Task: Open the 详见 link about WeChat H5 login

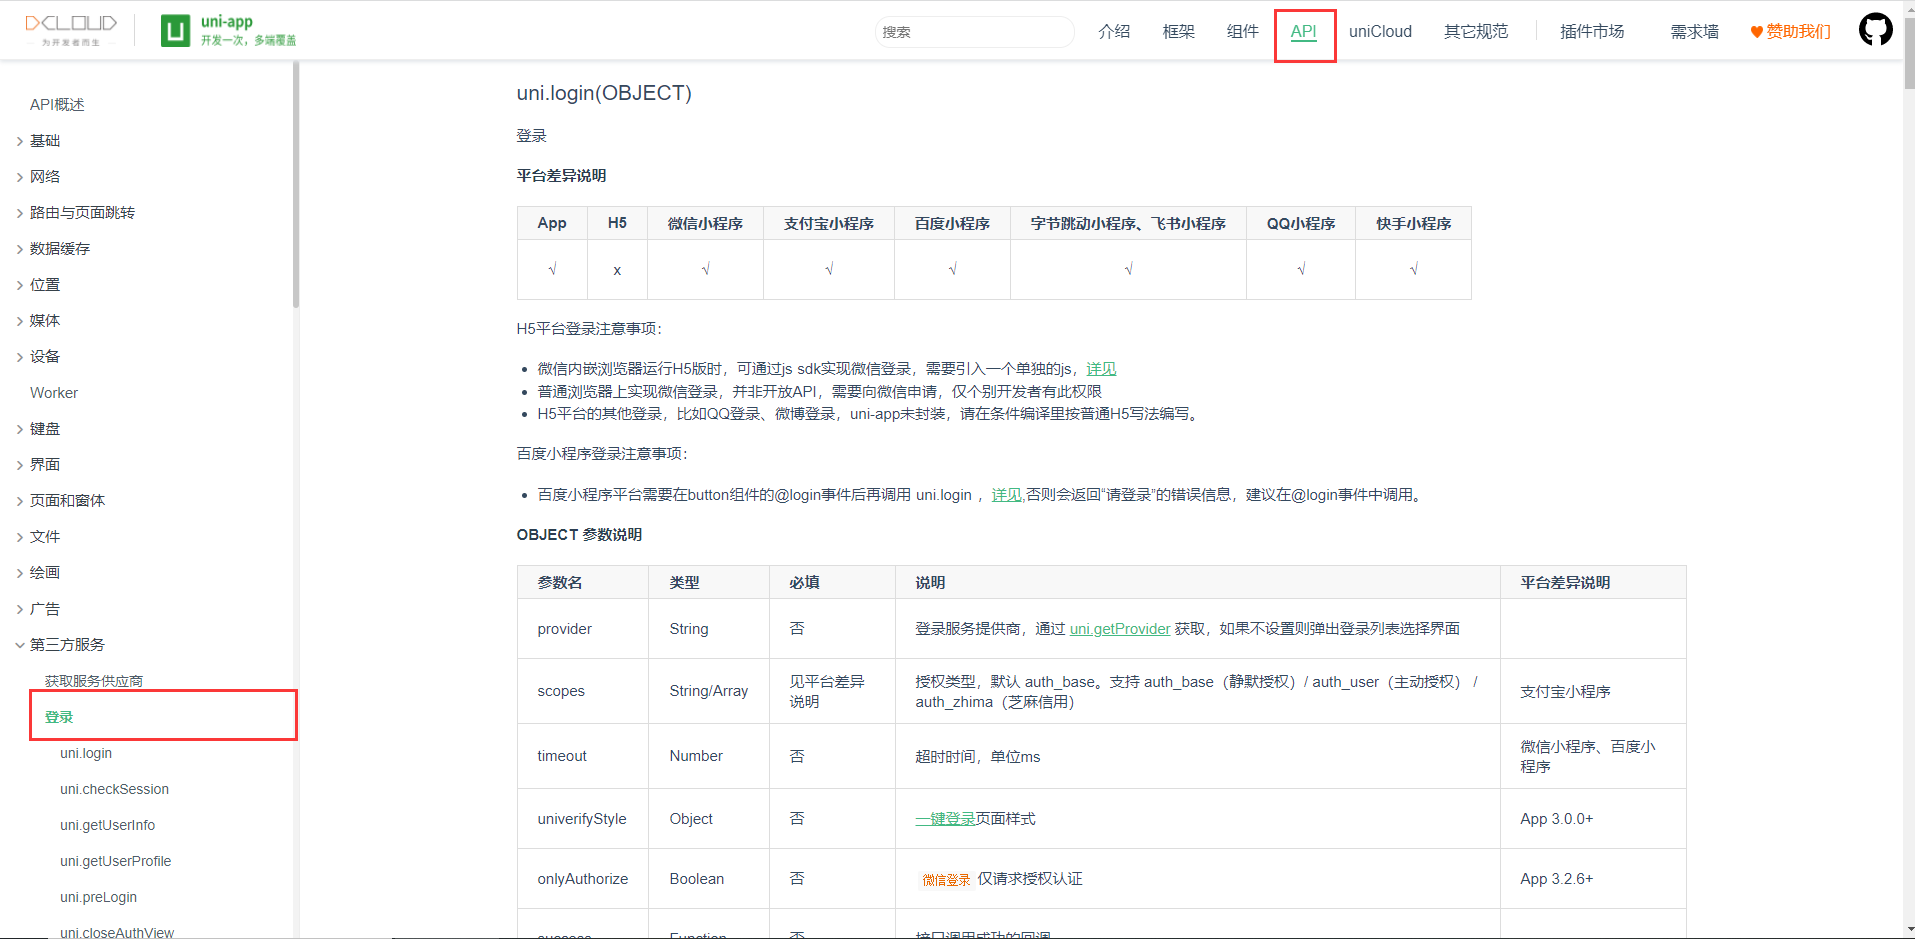Action: (1100, 368)
